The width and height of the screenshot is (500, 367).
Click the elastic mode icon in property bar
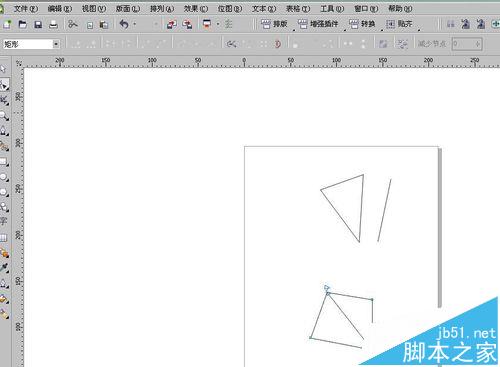383,44
